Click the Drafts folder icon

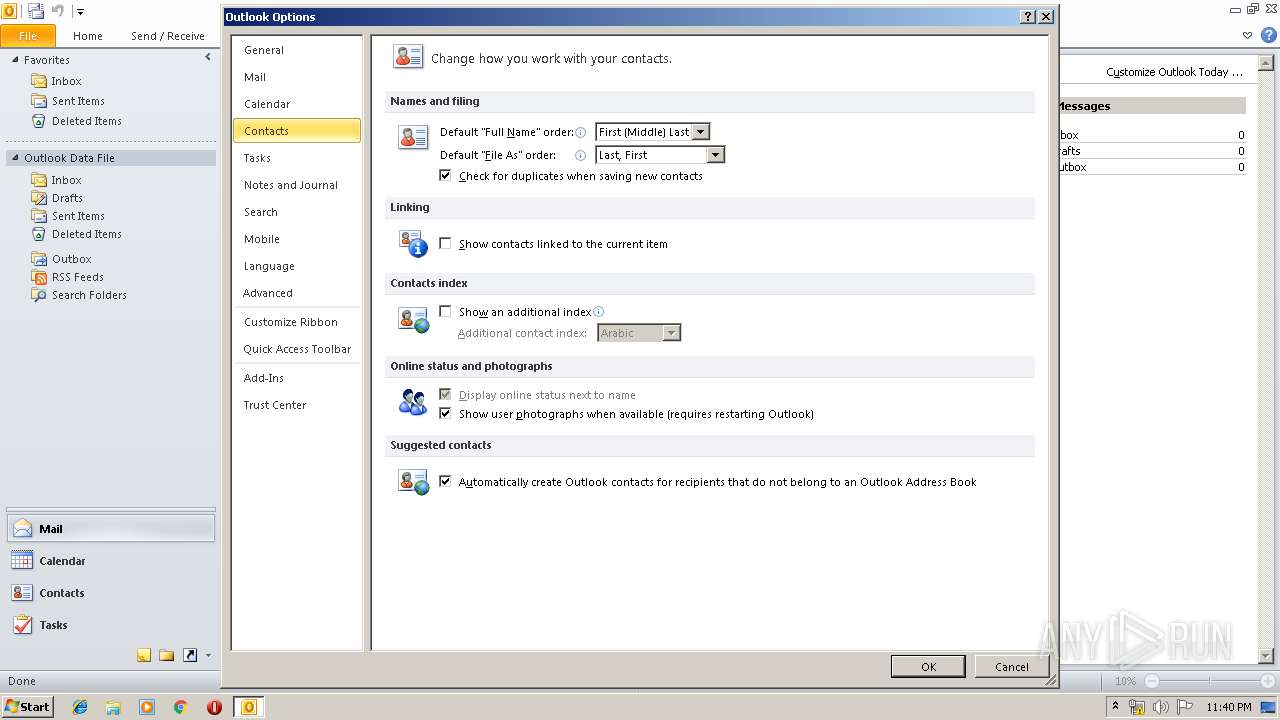39,198
